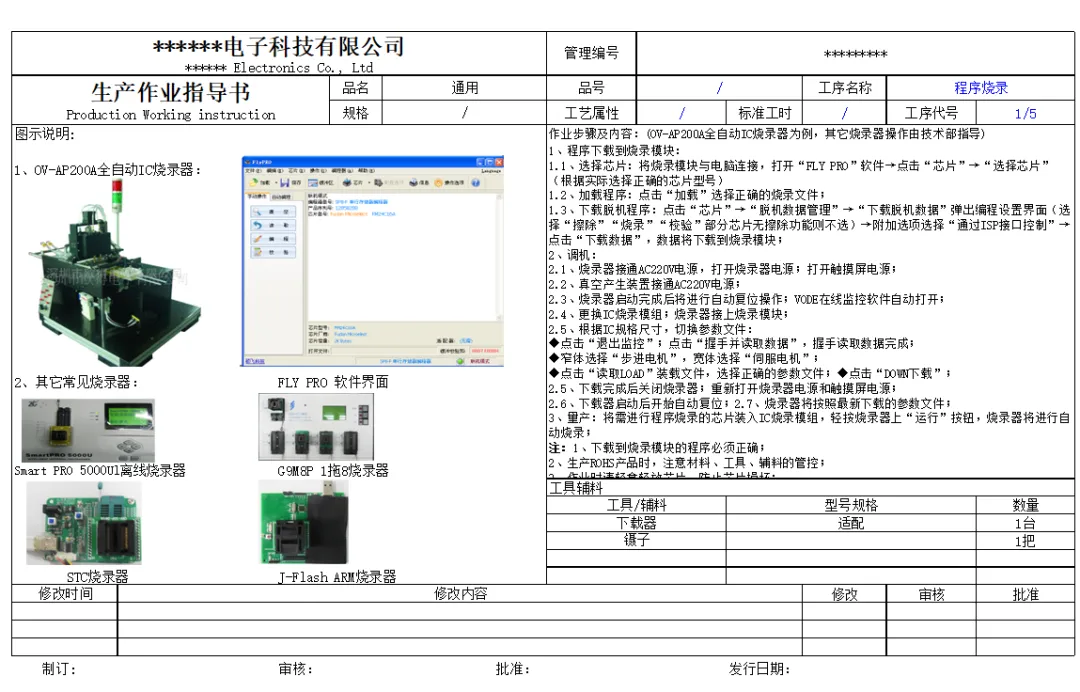Click the yellow load icon in FLY PRO toolbar
Viewport: 1080px width, 692px height.
[253, 182]
